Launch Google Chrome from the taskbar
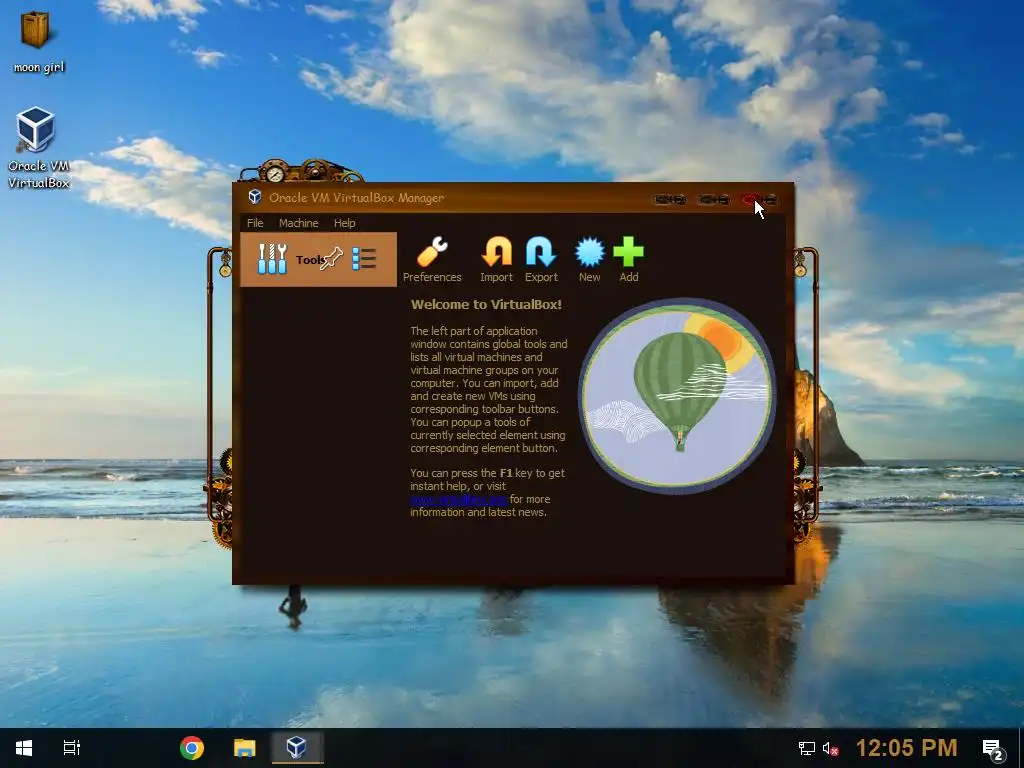The width and height of the screenshot is (1024, 768). [192, 748]
